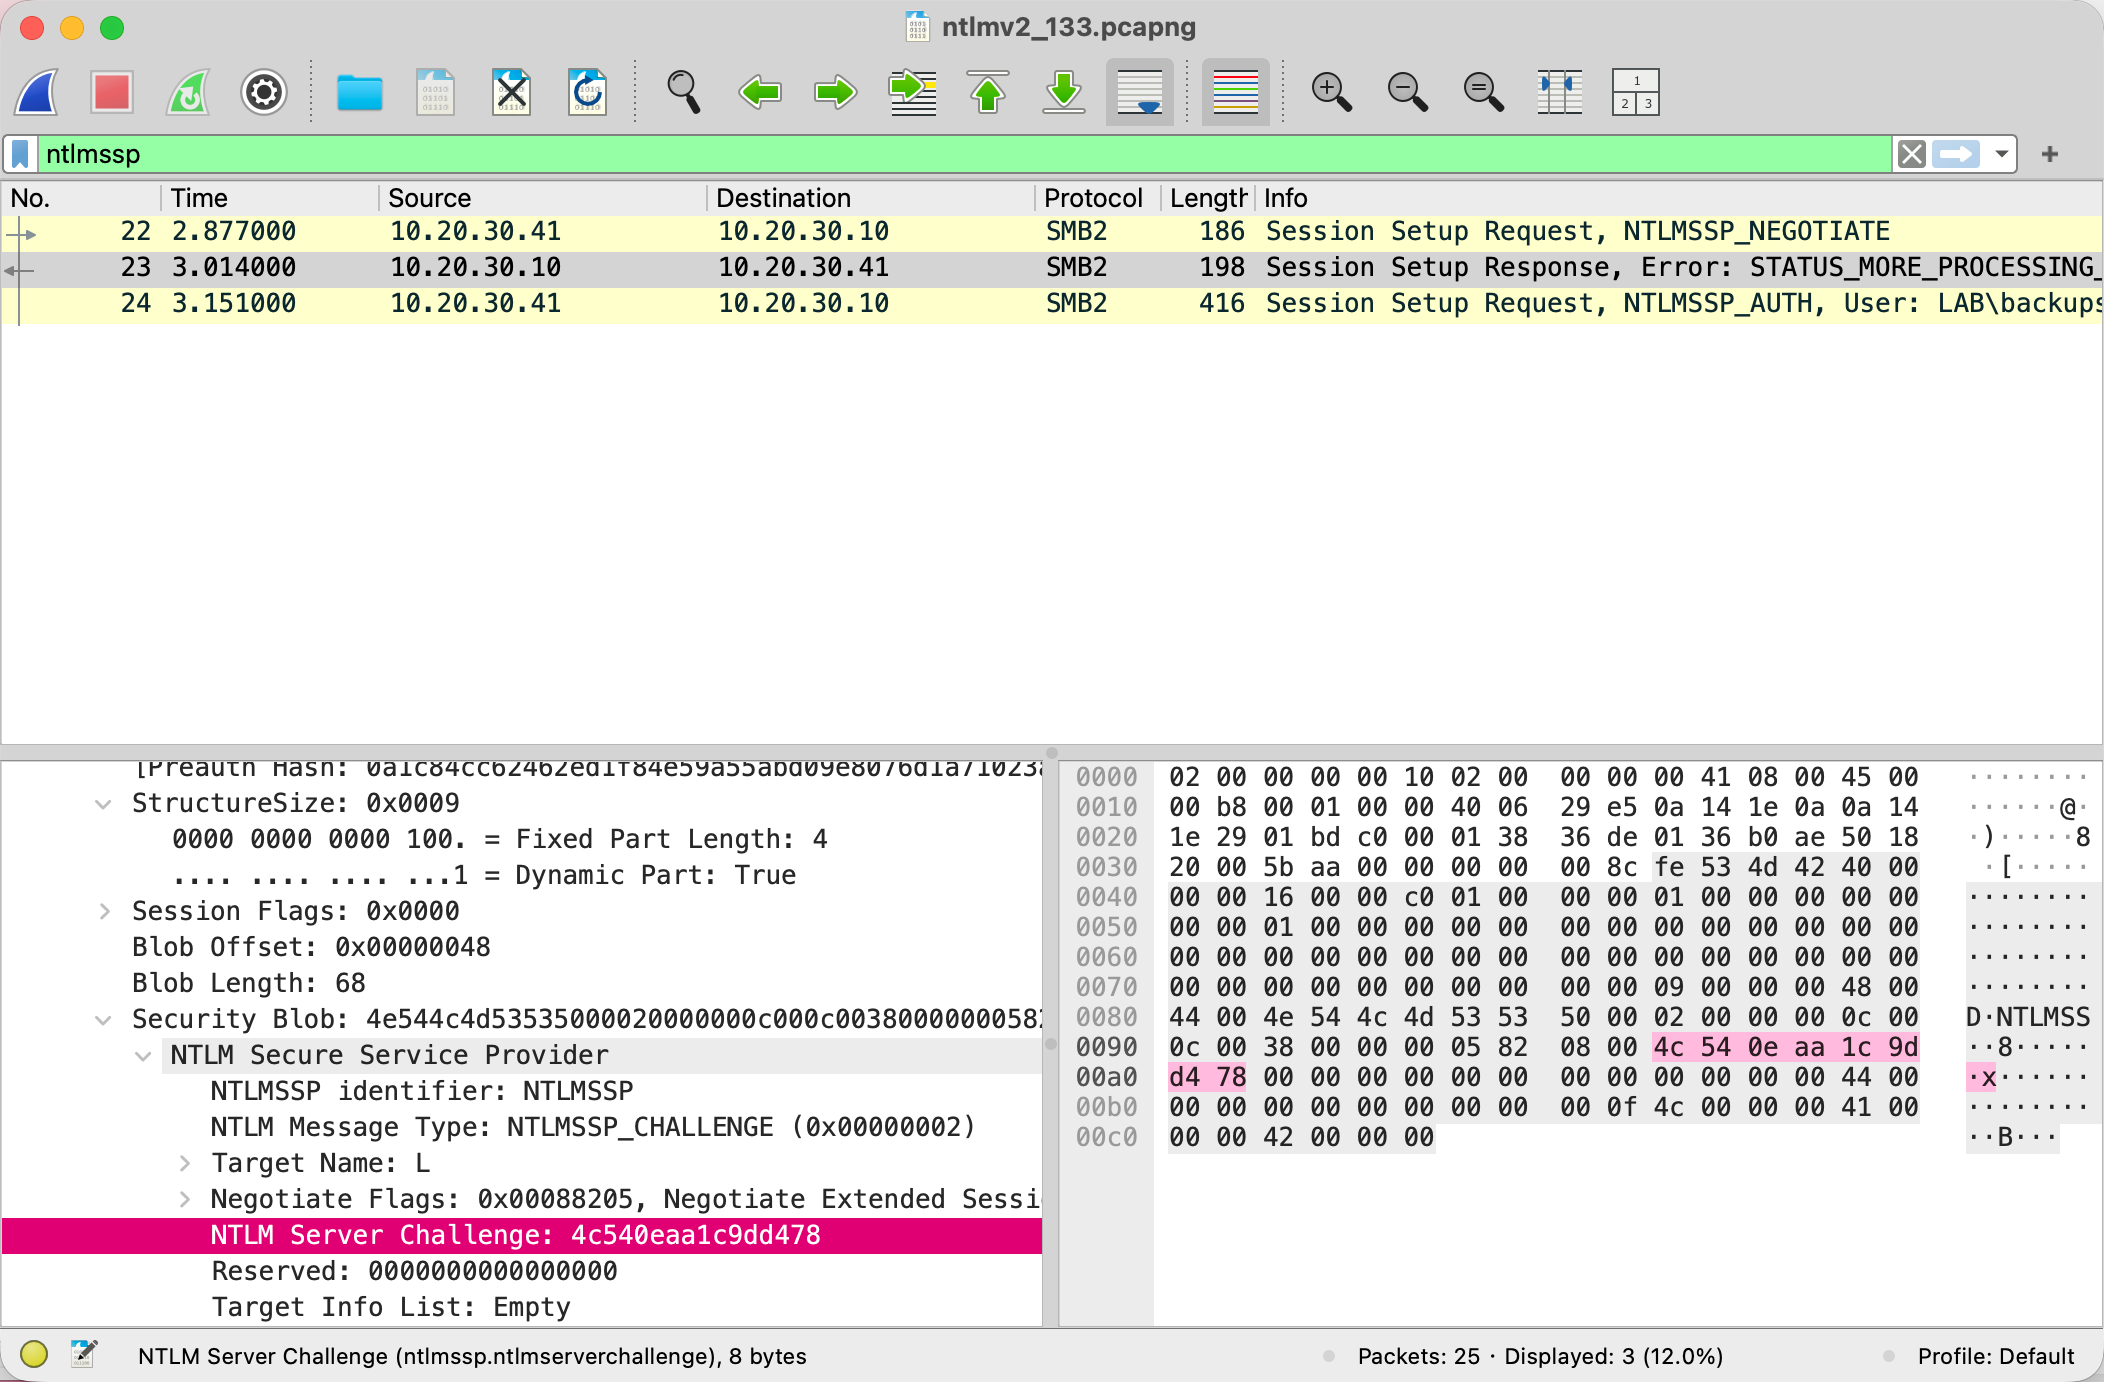
Task: Start capture with the shark fin icon
Action: click(37, 92)
